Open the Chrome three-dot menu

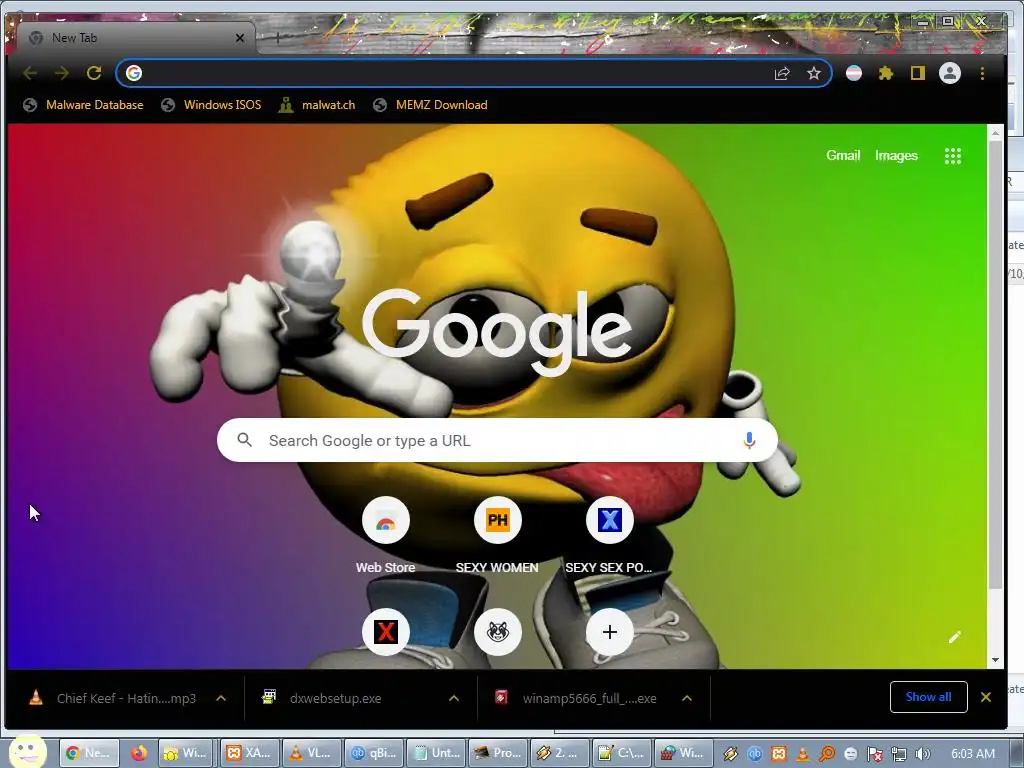coord(982,73)
